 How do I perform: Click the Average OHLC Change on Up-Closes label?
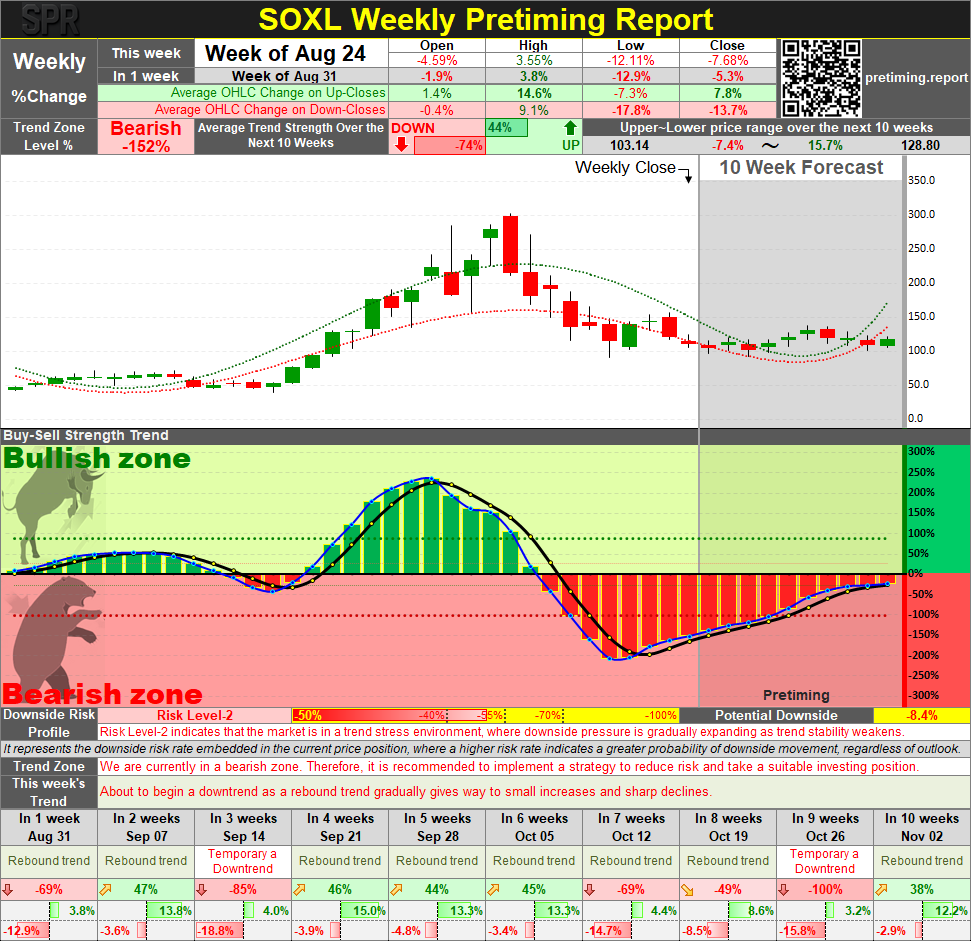click(x=278, y=93)
